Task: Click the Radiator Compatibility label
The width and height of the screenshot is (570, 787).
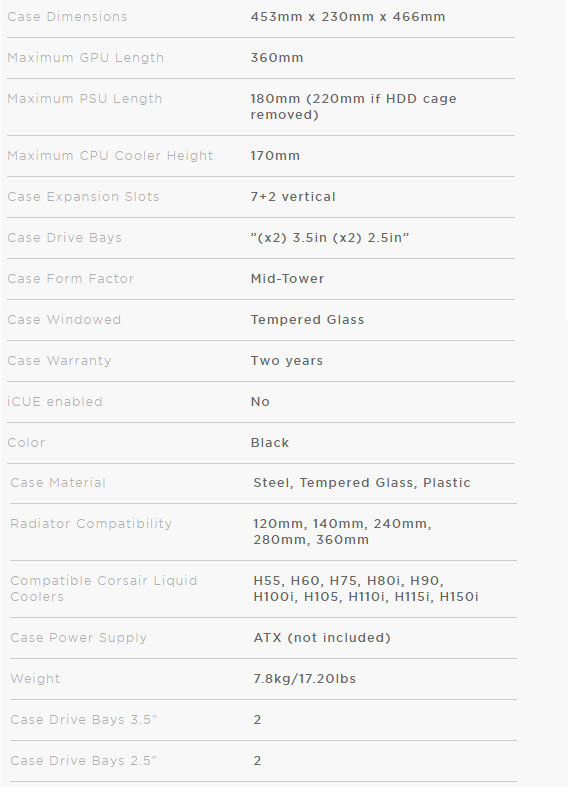Action: click(91, 523)
